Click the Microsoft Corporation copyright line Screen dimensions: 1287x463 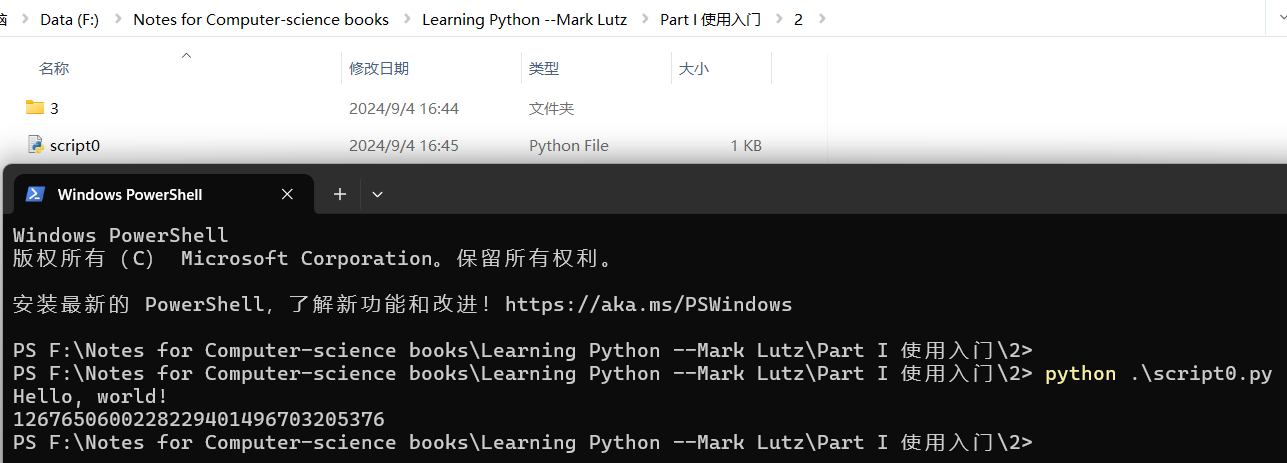coord(312,258)
